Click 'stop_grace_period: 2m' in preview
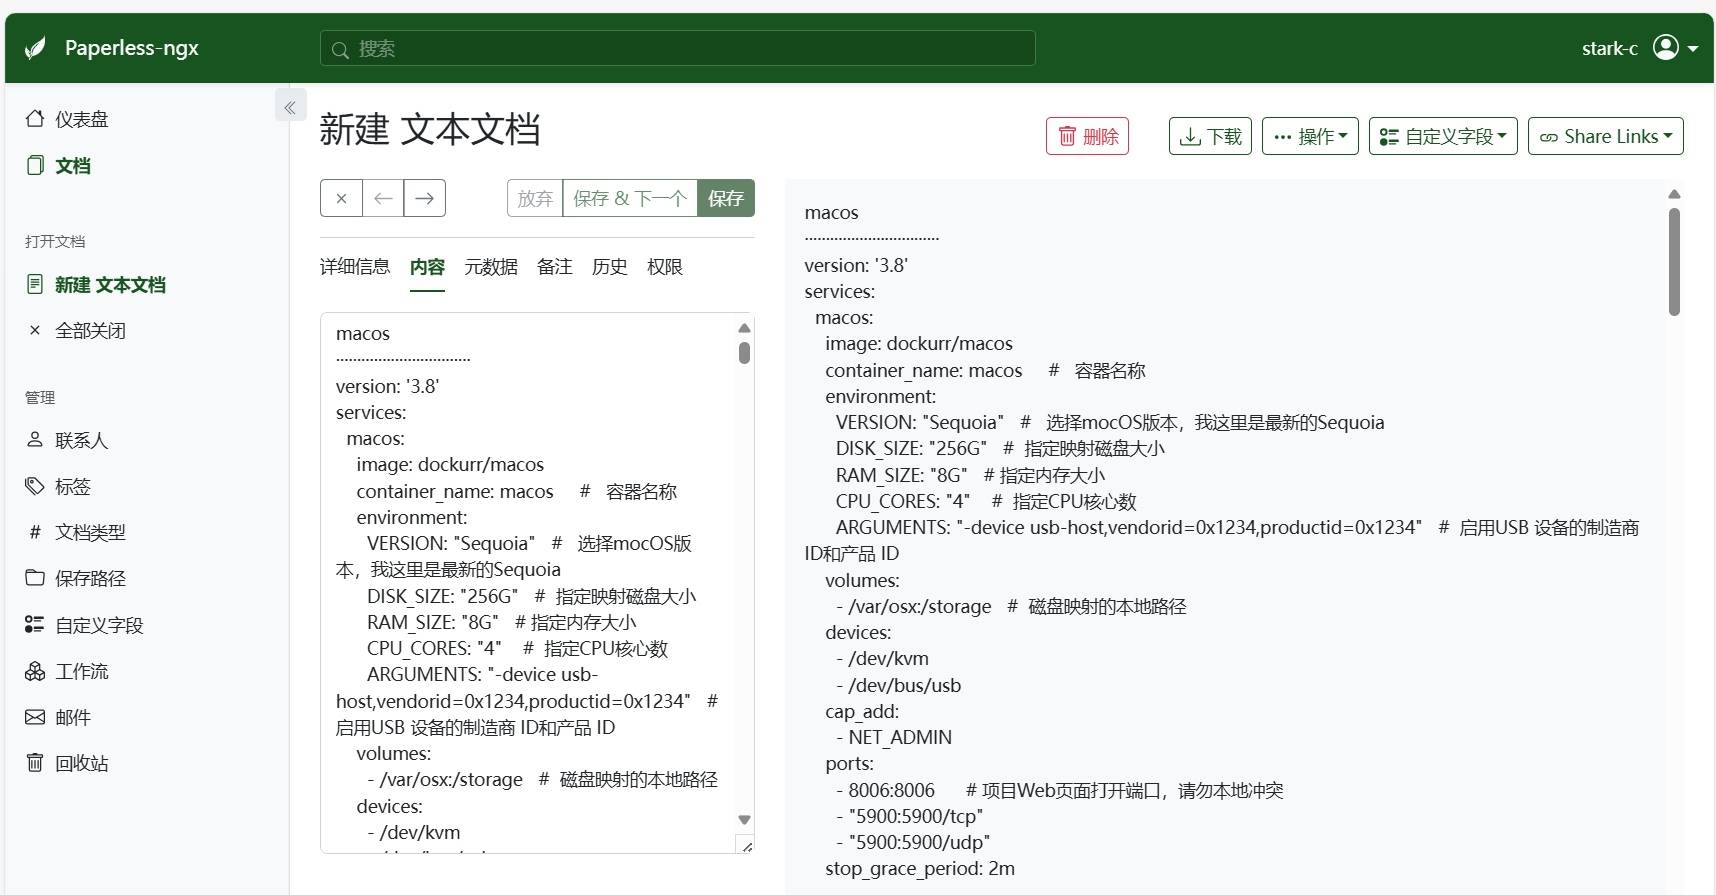Screen dimensions: 1716x895 [x=920, y=868]
